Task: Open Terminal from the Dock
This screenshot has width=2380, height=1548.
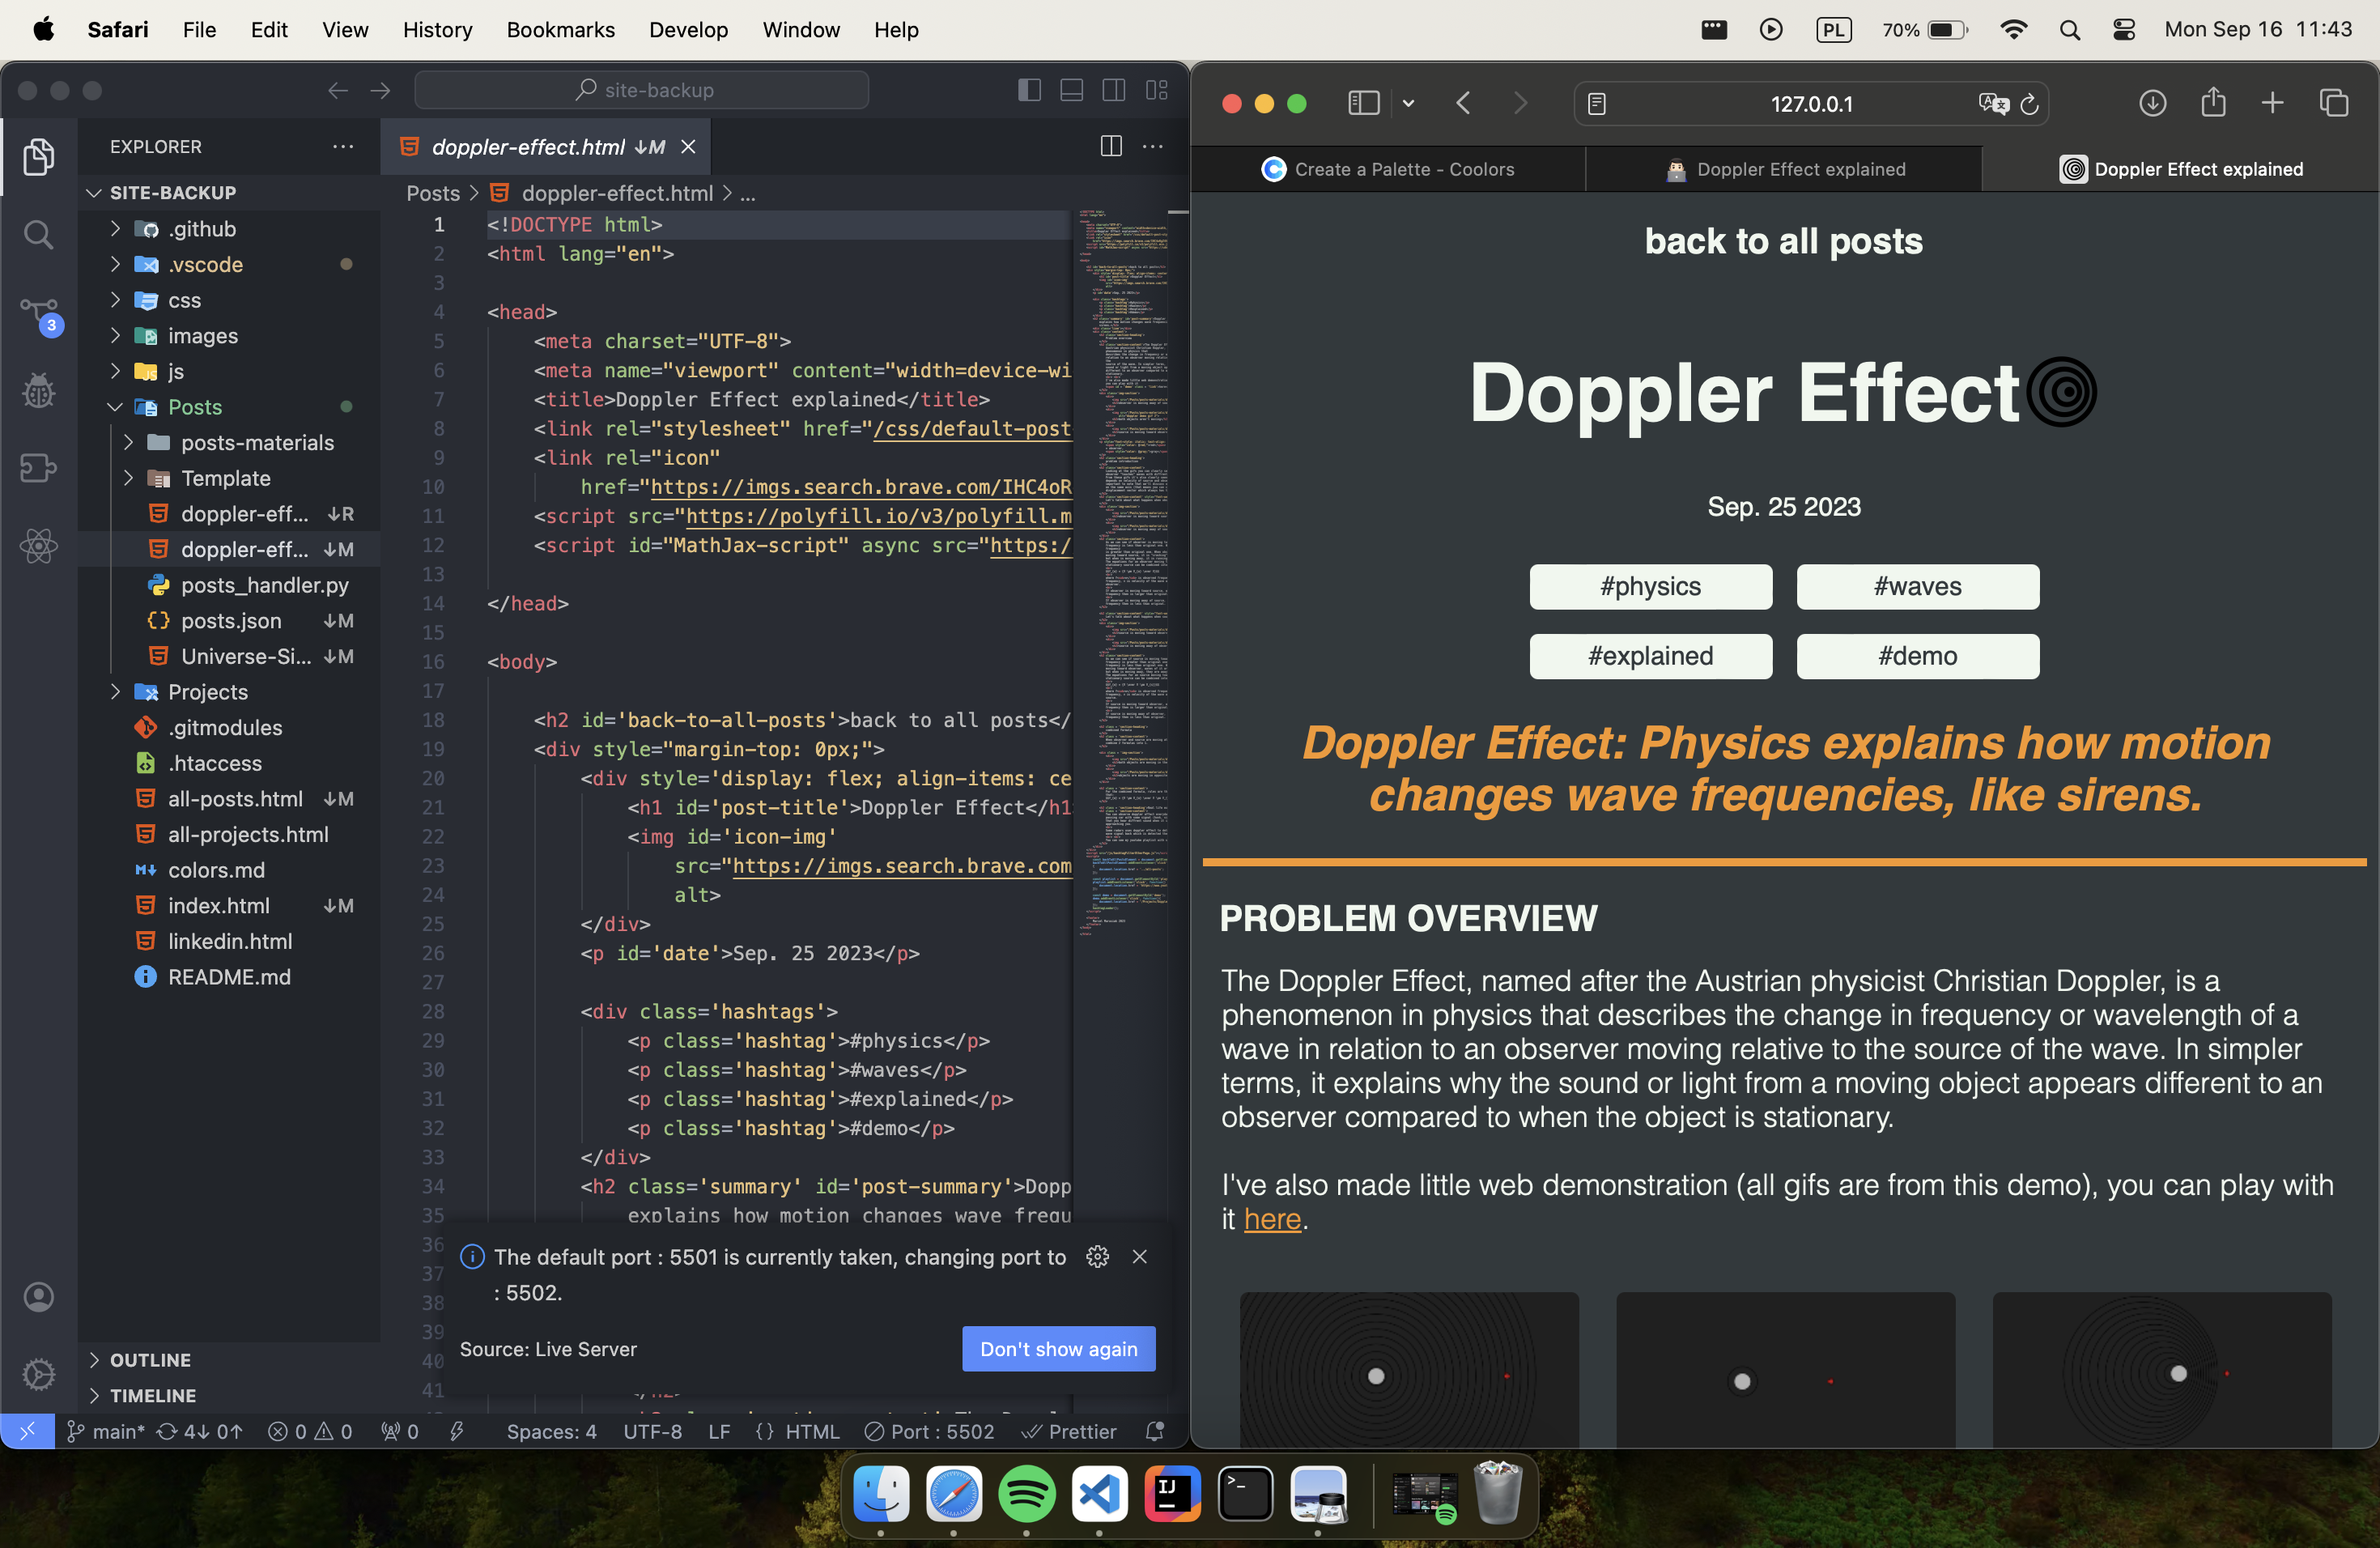Action: 1245,1494
